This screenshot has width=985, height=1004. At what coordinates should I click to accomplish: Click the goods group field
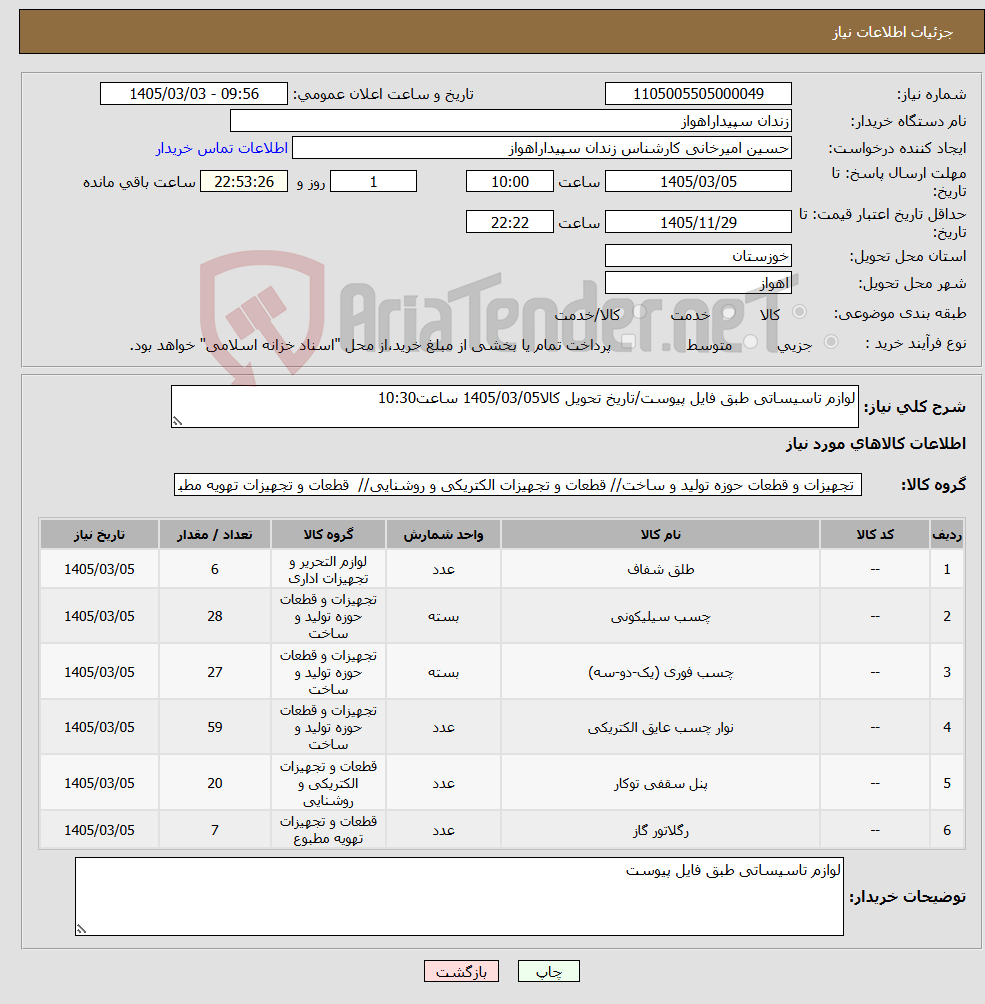tap(517, 485)
